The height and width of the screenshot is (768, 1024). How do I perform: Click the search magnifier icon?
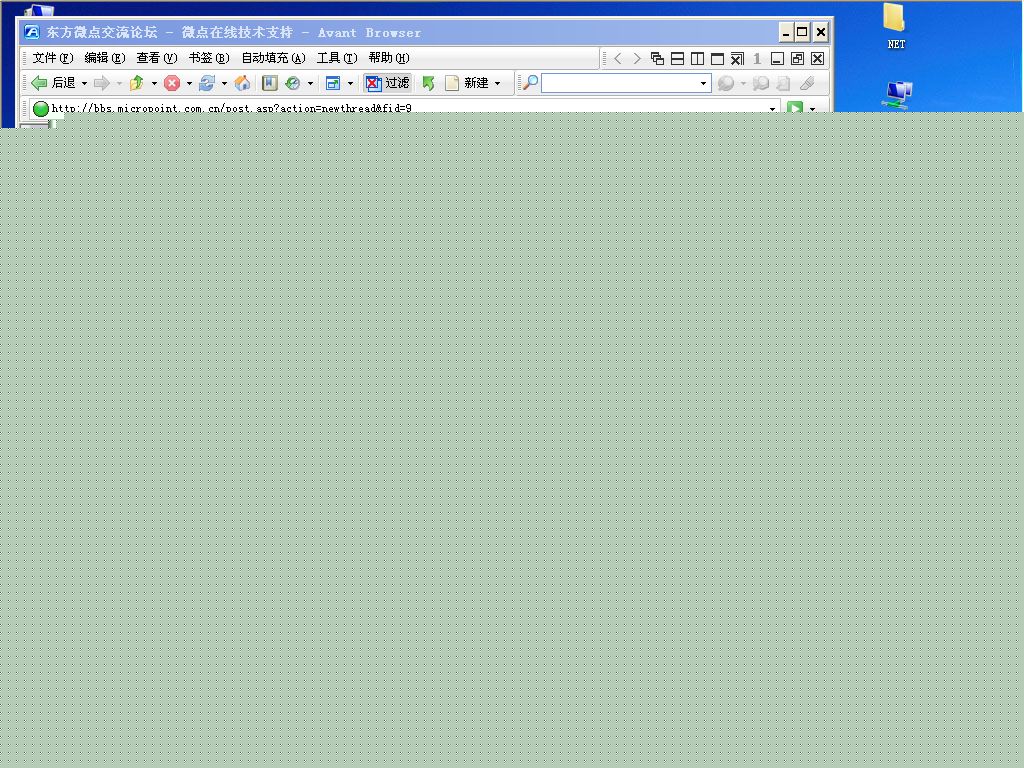[530, 83]
